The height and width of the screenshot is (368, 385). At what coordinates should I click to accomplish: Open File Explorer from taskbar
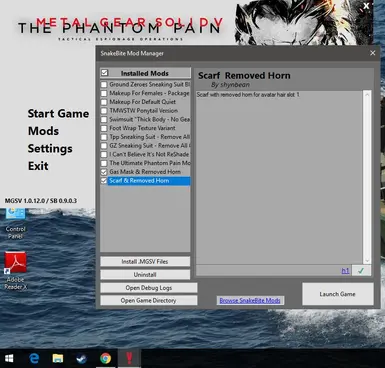click(x=58, y=358)
